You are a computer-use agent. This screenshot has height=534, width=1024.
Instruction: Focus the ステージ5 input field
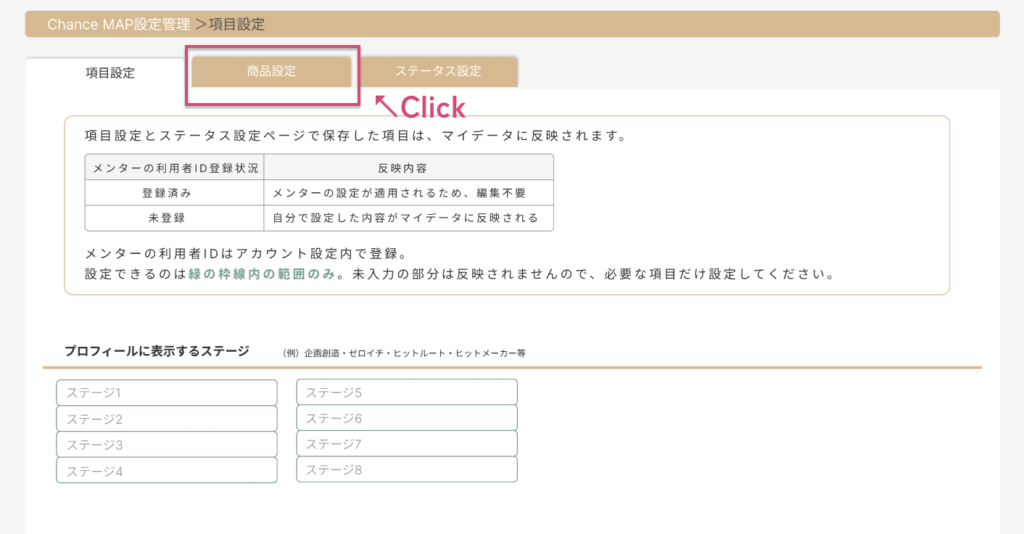[x=406, y=393]
